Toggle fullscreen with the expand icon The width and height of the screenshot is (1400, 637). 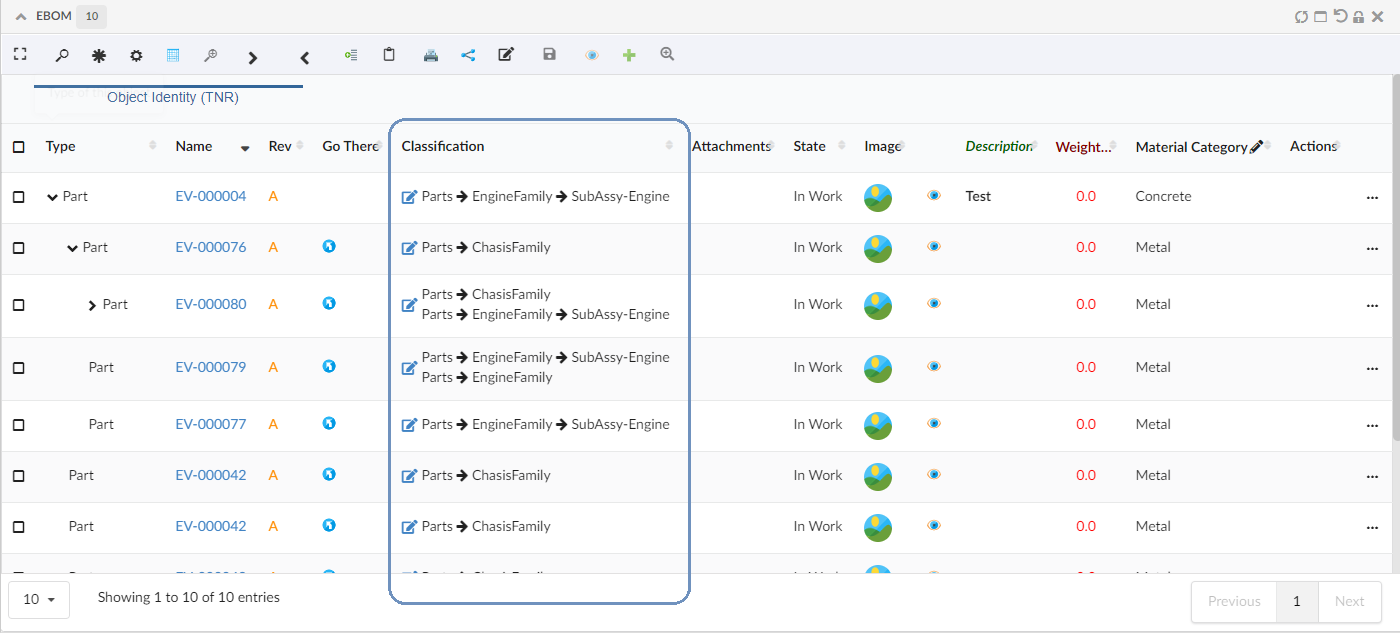coord(20,55)
